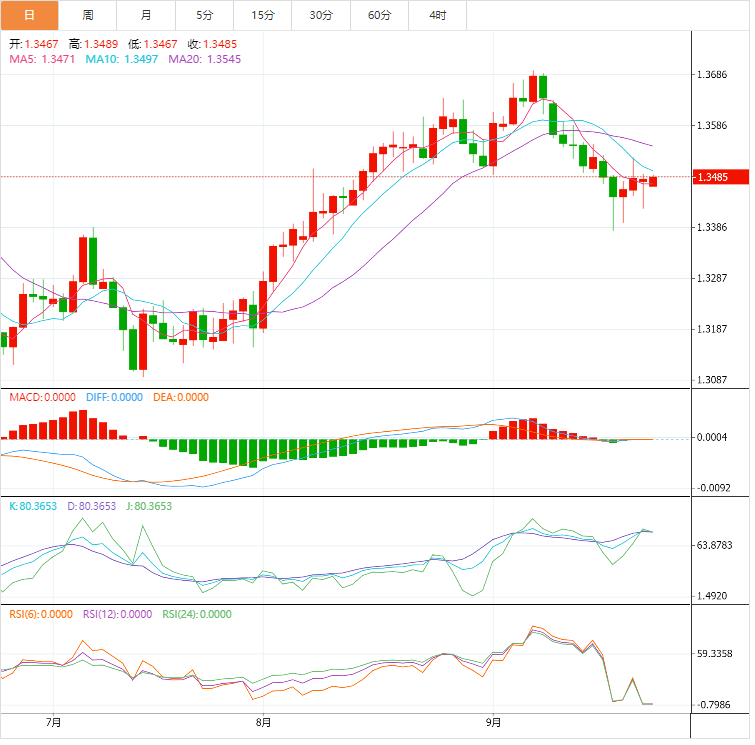The height and width of the screenshot is (745, 755).
Task: Click the DEA legend label
Action: coord(181,397)
